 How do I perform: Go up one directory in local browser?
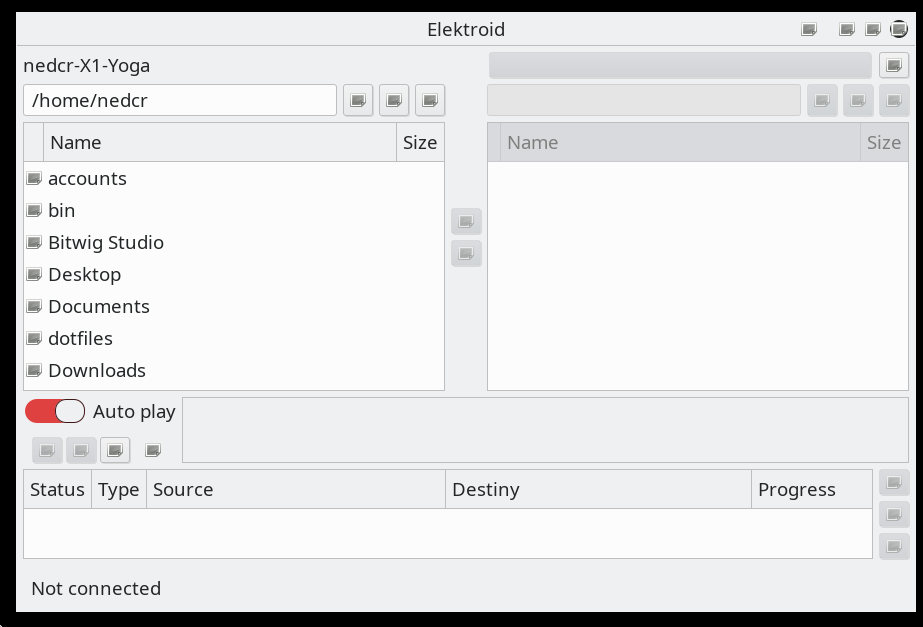click(358, 100)
